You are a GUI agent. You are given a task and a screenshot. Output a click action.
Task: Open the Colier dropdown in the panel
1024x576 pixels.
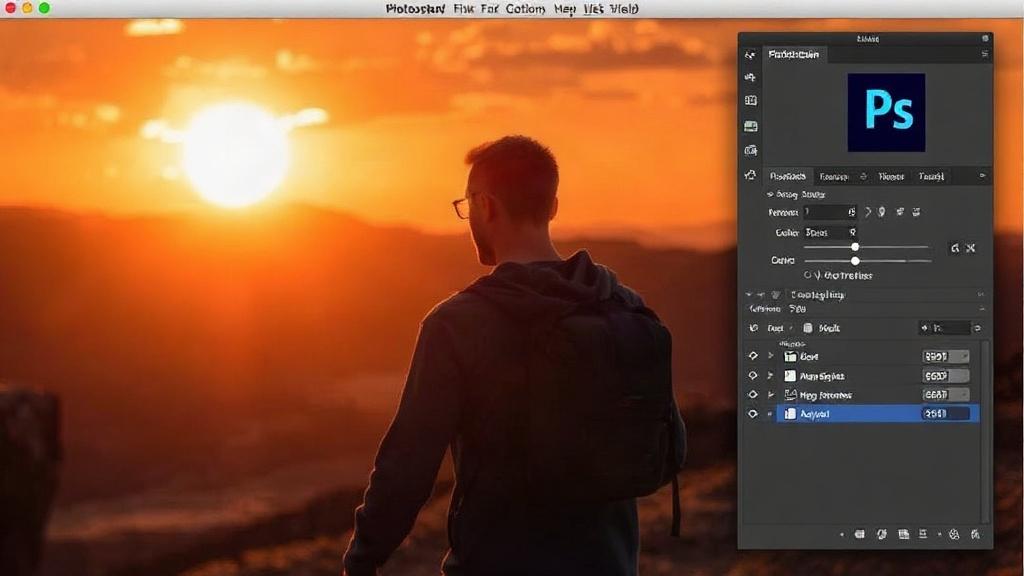pyautogui.click(x=830, y=232)
